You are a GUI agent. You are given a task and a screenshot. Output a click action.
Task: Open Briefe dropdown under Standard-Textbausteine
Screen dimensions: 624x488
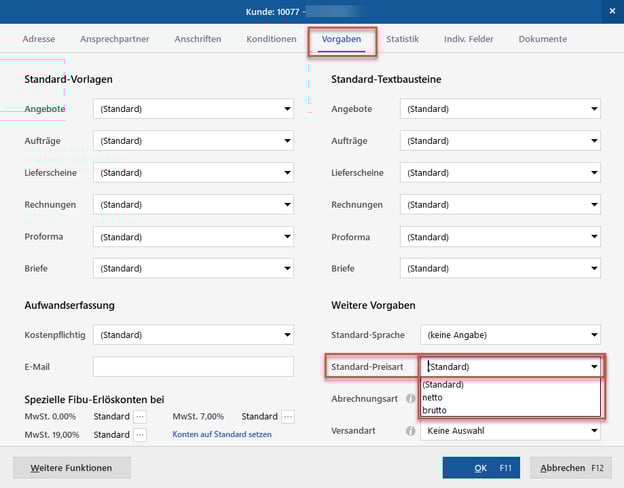coord(500,268)
